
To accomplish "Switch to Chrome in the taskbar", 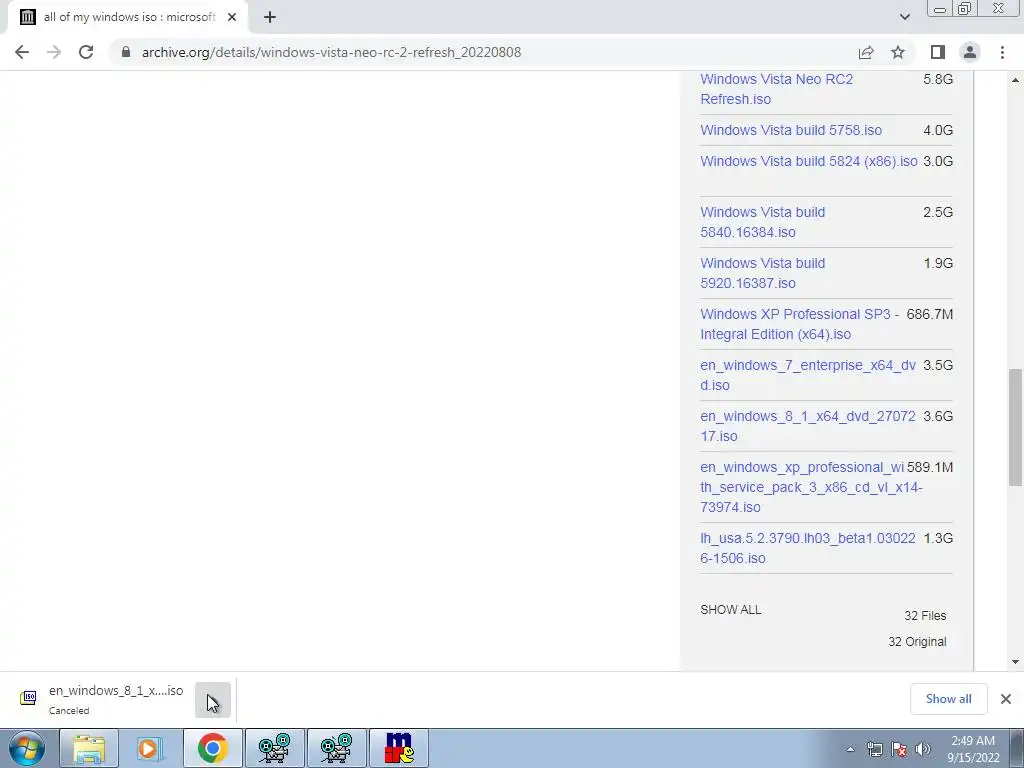I will [x=212, y=748].
